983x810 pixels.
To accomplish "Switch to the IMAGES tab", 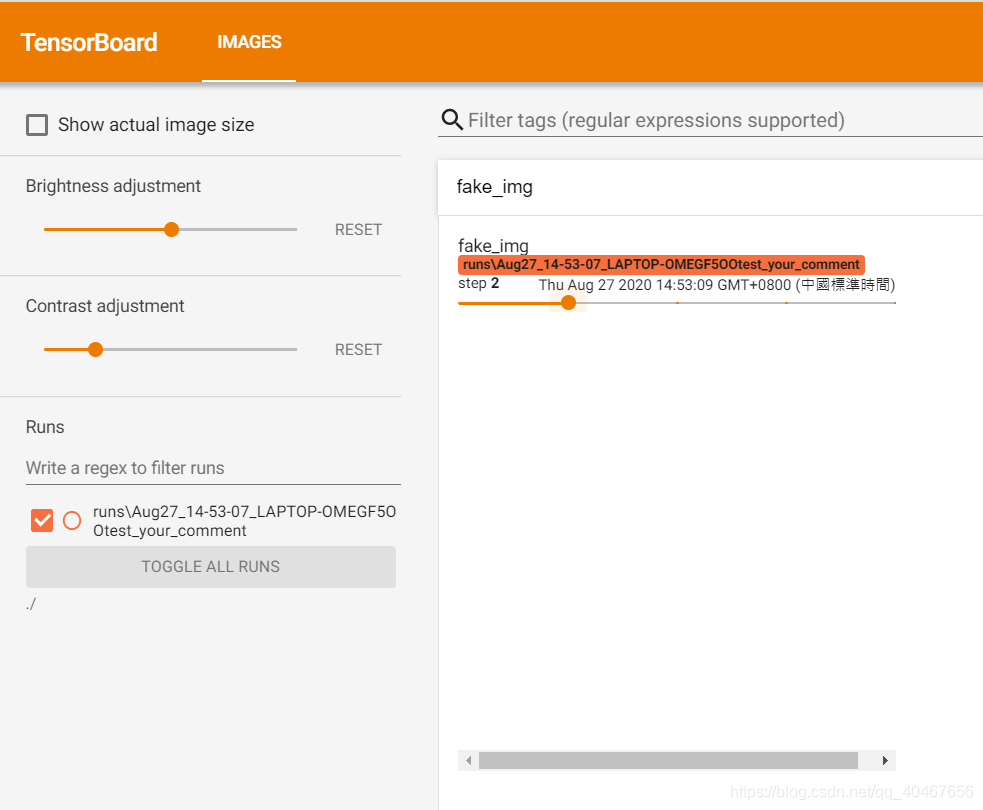I will 249,42.
